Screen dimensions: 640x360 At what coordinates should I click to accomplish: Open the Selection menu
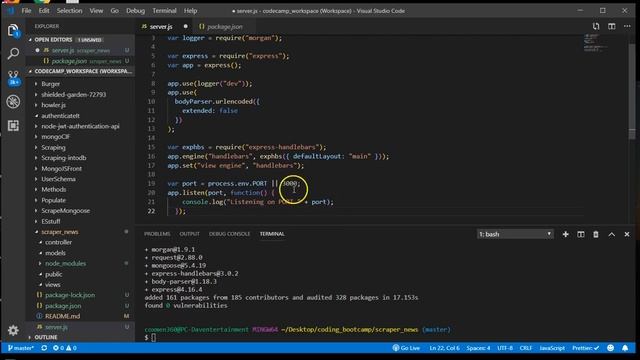[69, 11]
